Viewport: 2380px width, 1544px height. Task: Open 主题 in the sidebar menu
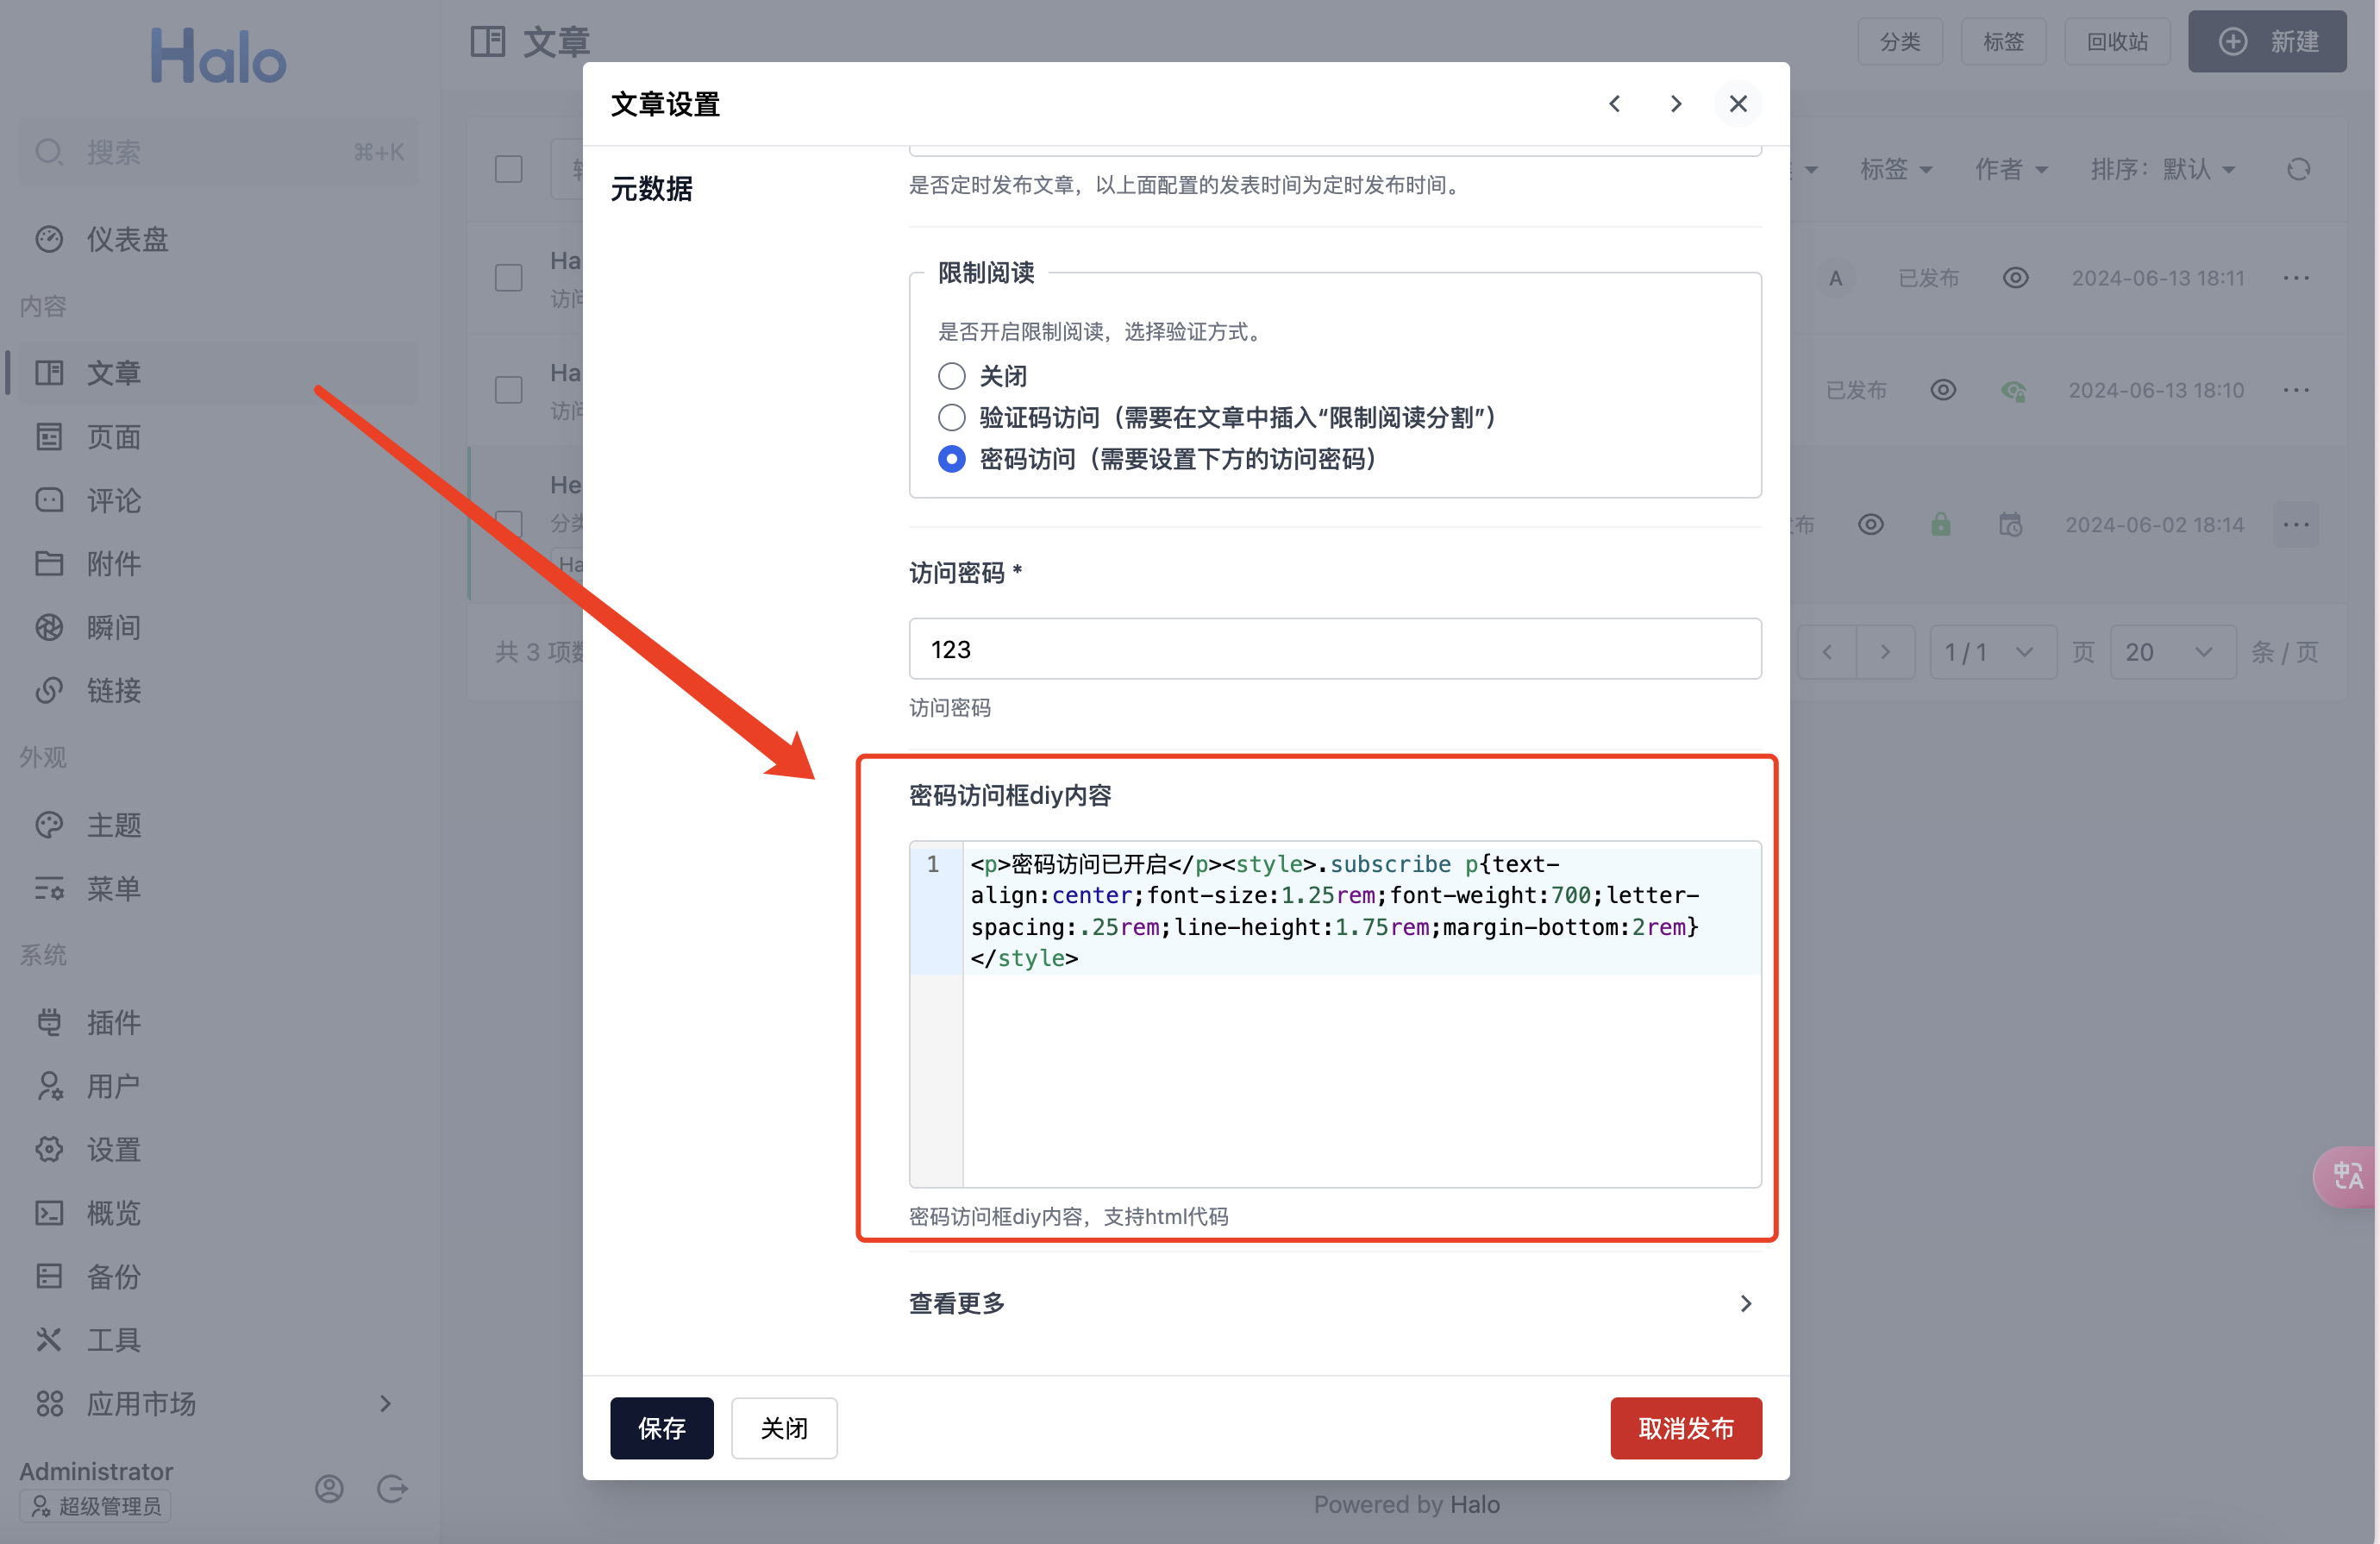coord(218,825)
